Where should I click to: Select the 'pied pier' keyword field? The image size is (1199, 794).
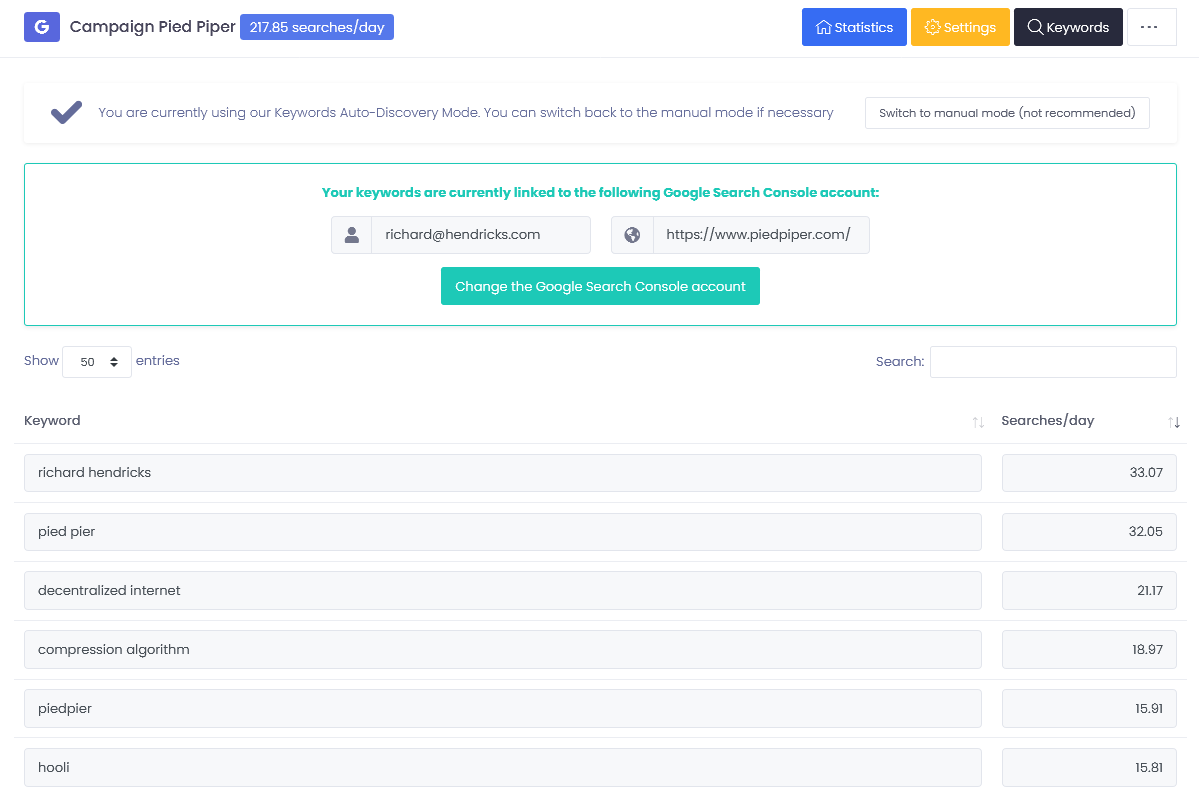(502, 532)
